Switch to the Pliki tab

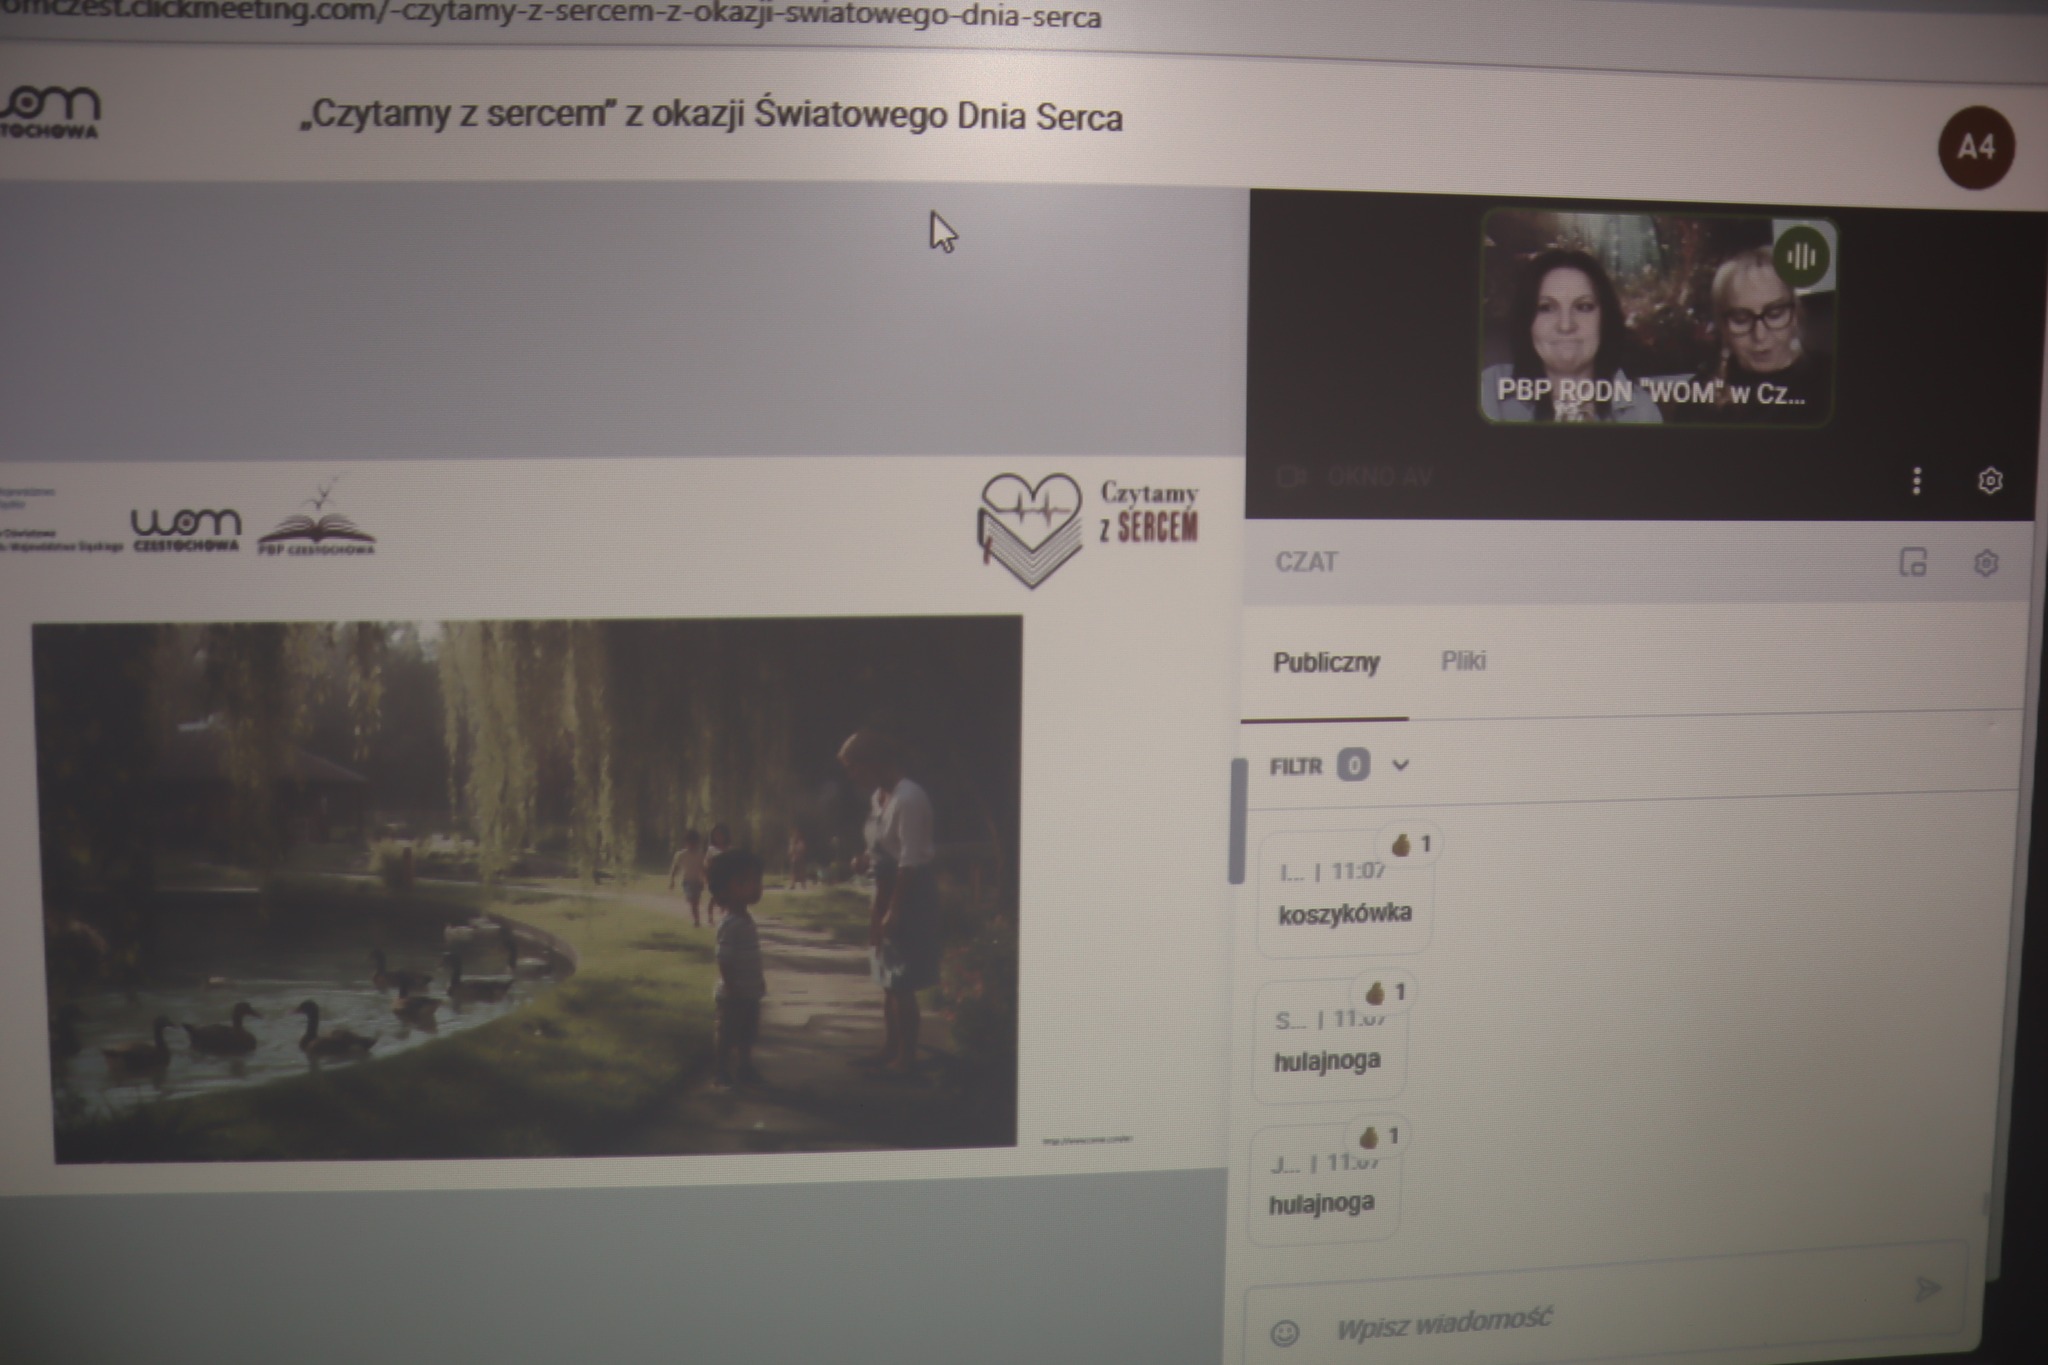click(x=1463, y=661)
